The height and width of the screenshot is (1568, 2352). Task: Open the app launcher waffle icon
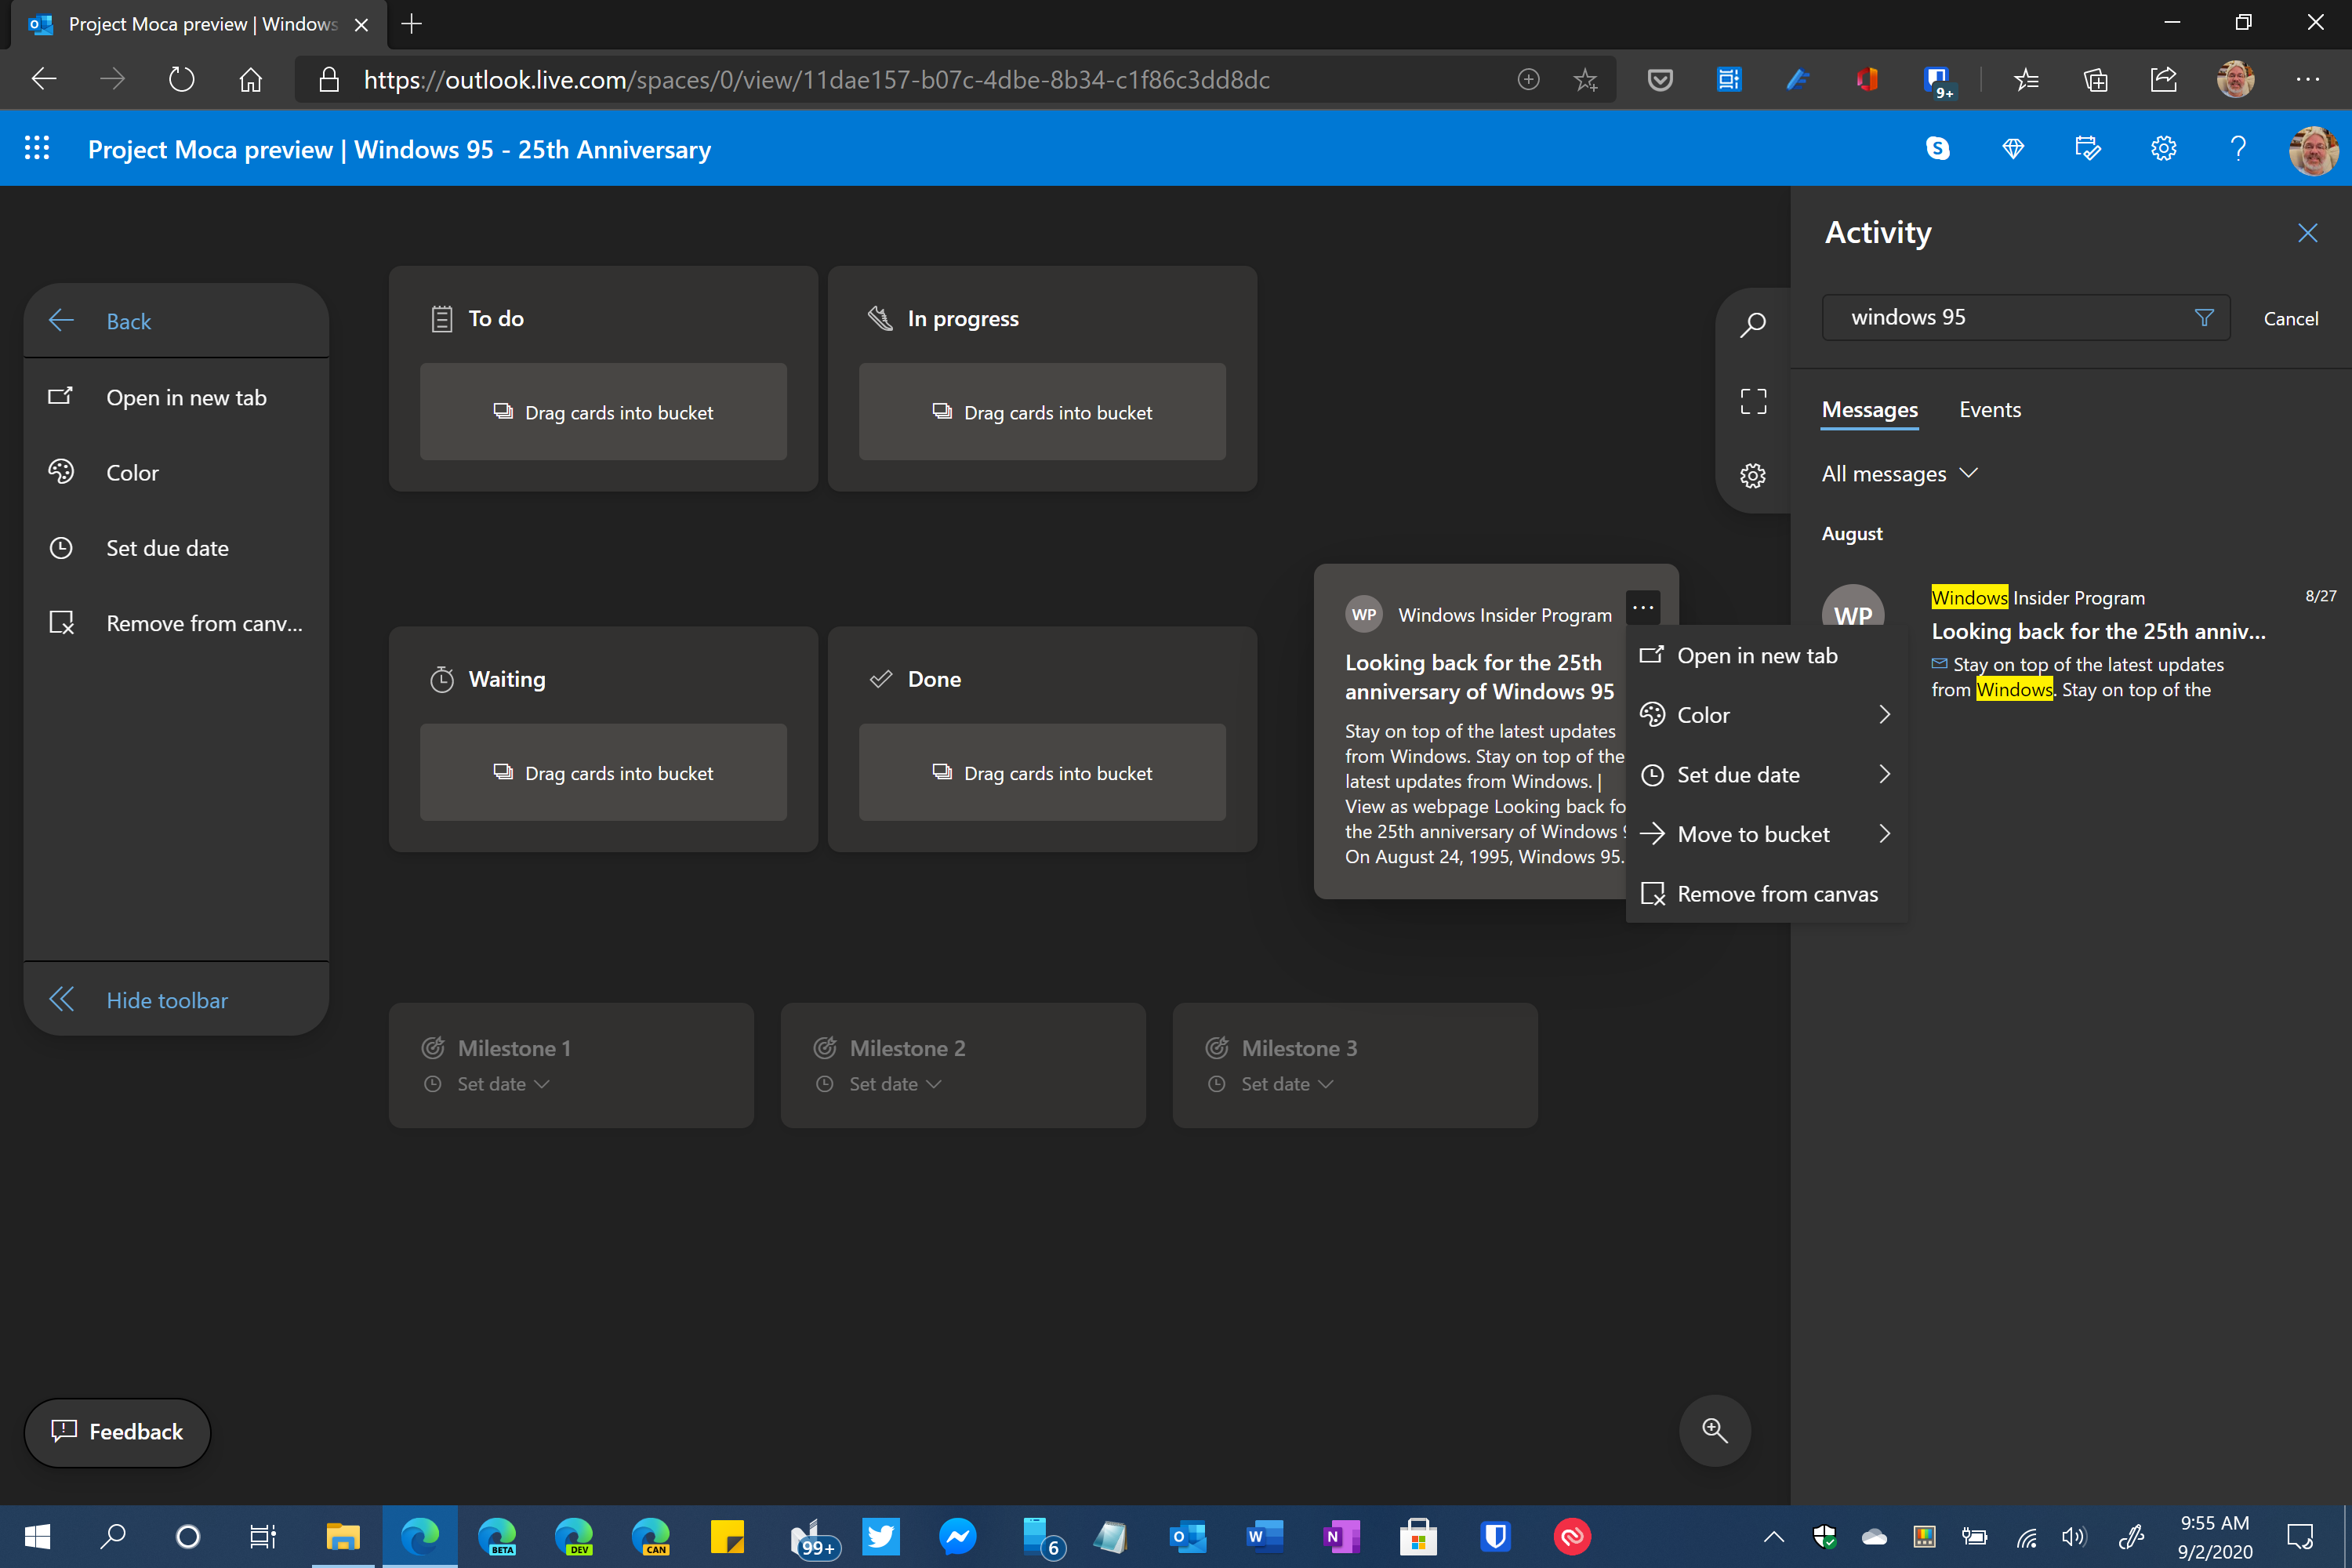click(x=37, y=147)
